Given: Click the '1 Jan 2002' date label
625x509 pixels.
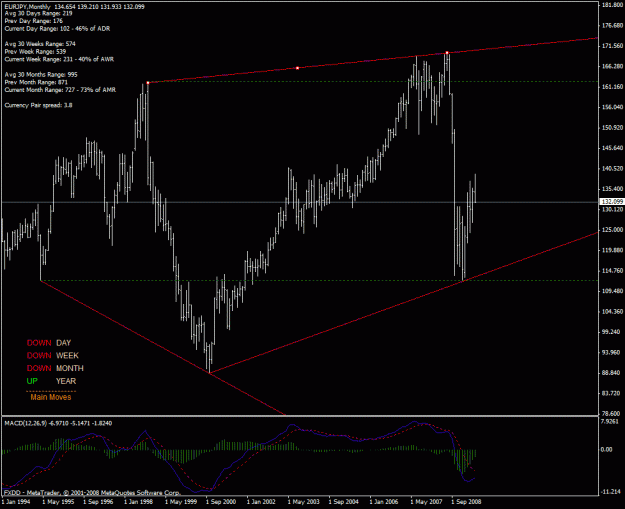Looking at the screenshot, I should [261, 502].
